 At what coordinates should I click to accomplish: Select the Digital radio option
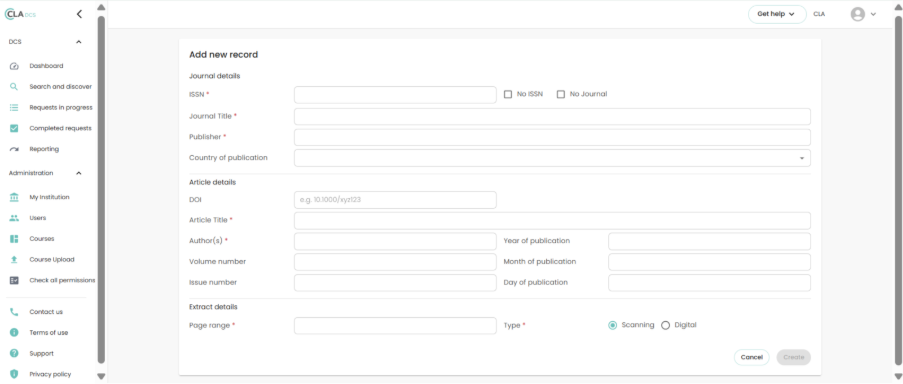[666, 325]
